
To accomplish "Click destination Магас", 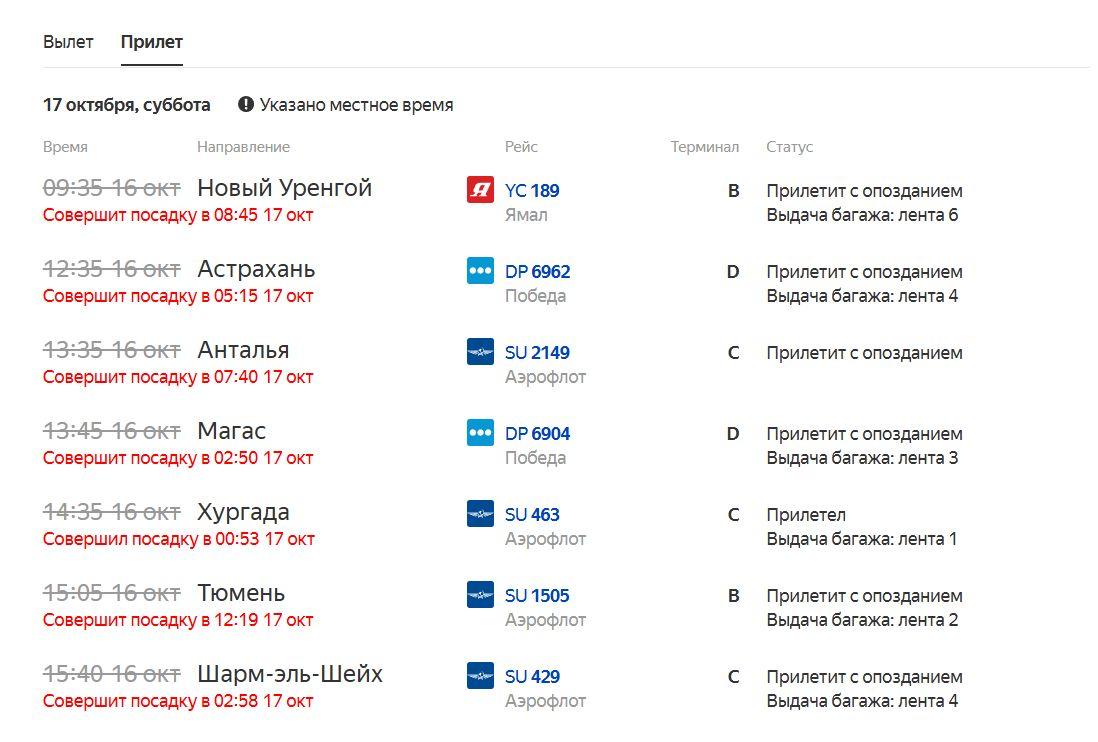I will (232, 430).
